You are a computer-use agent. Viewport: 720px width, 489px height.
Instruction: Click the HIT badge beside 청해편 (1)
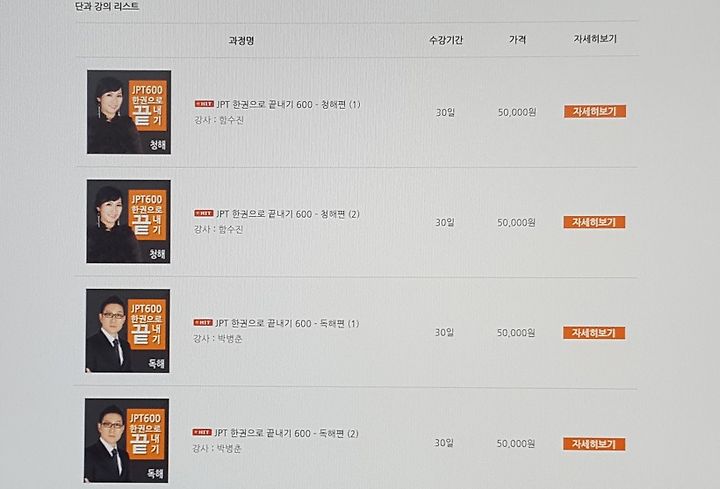click(204, 104)
